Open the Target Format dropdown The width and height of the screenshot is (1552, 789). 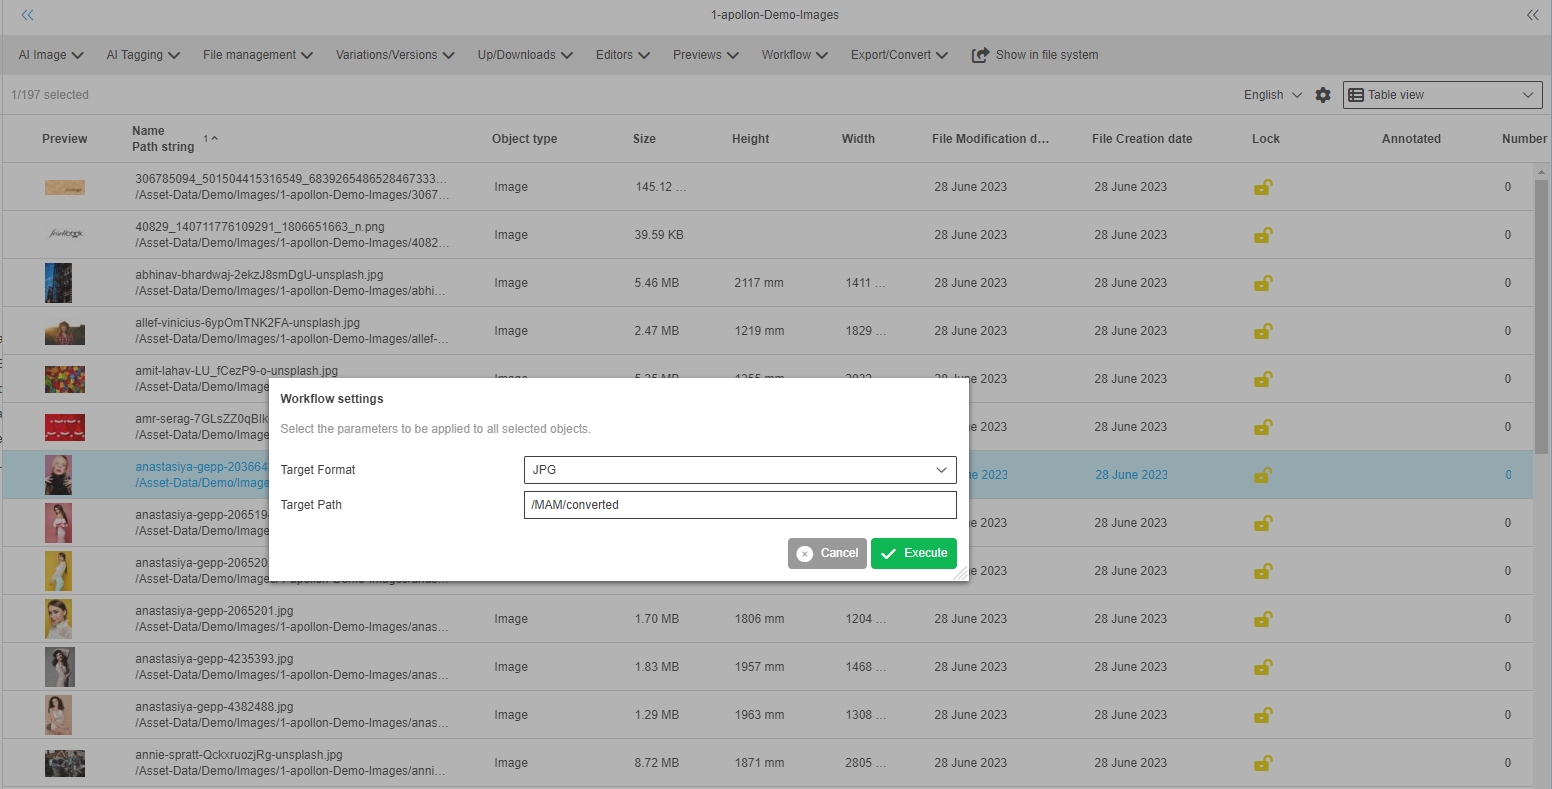point(740,470)
